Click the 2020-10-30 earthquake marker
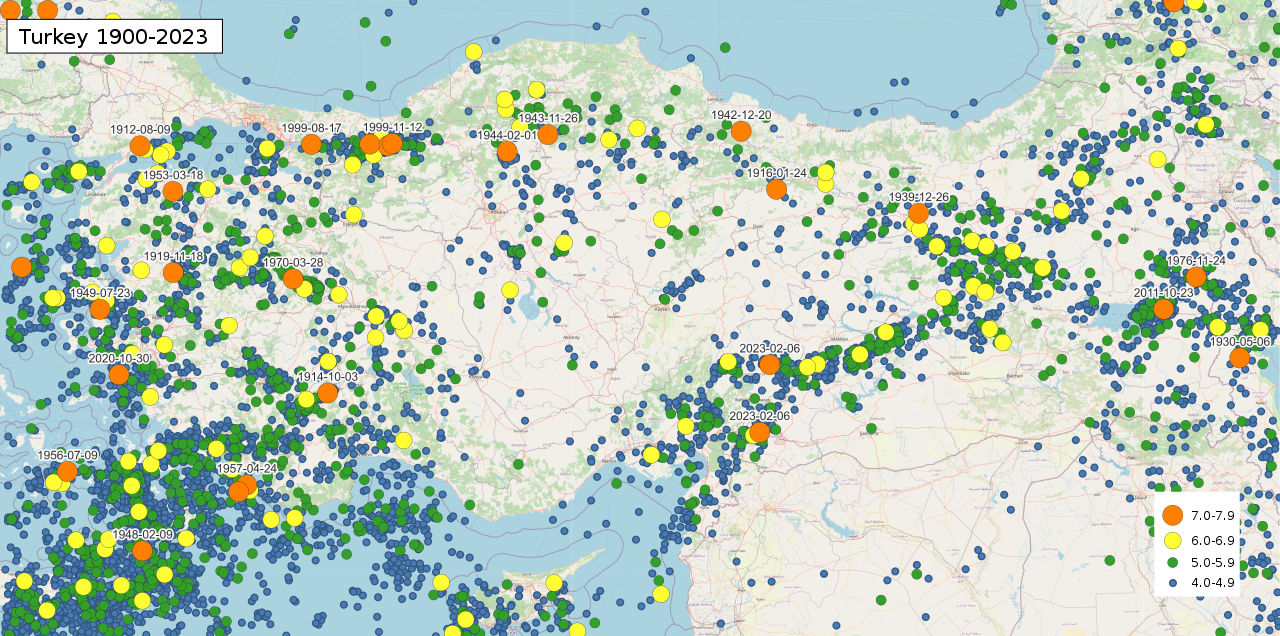Viewport: 1280px width, 636px height. point(119,374)
